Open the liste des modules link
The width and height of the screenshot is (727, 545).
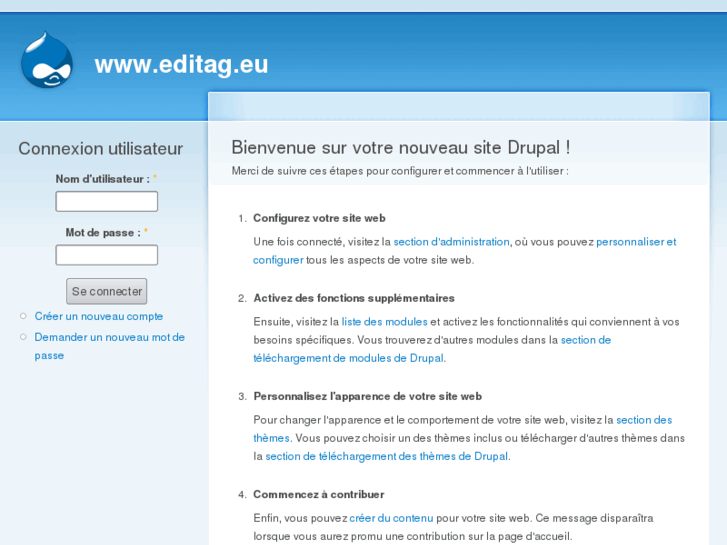tap(384, 321)
